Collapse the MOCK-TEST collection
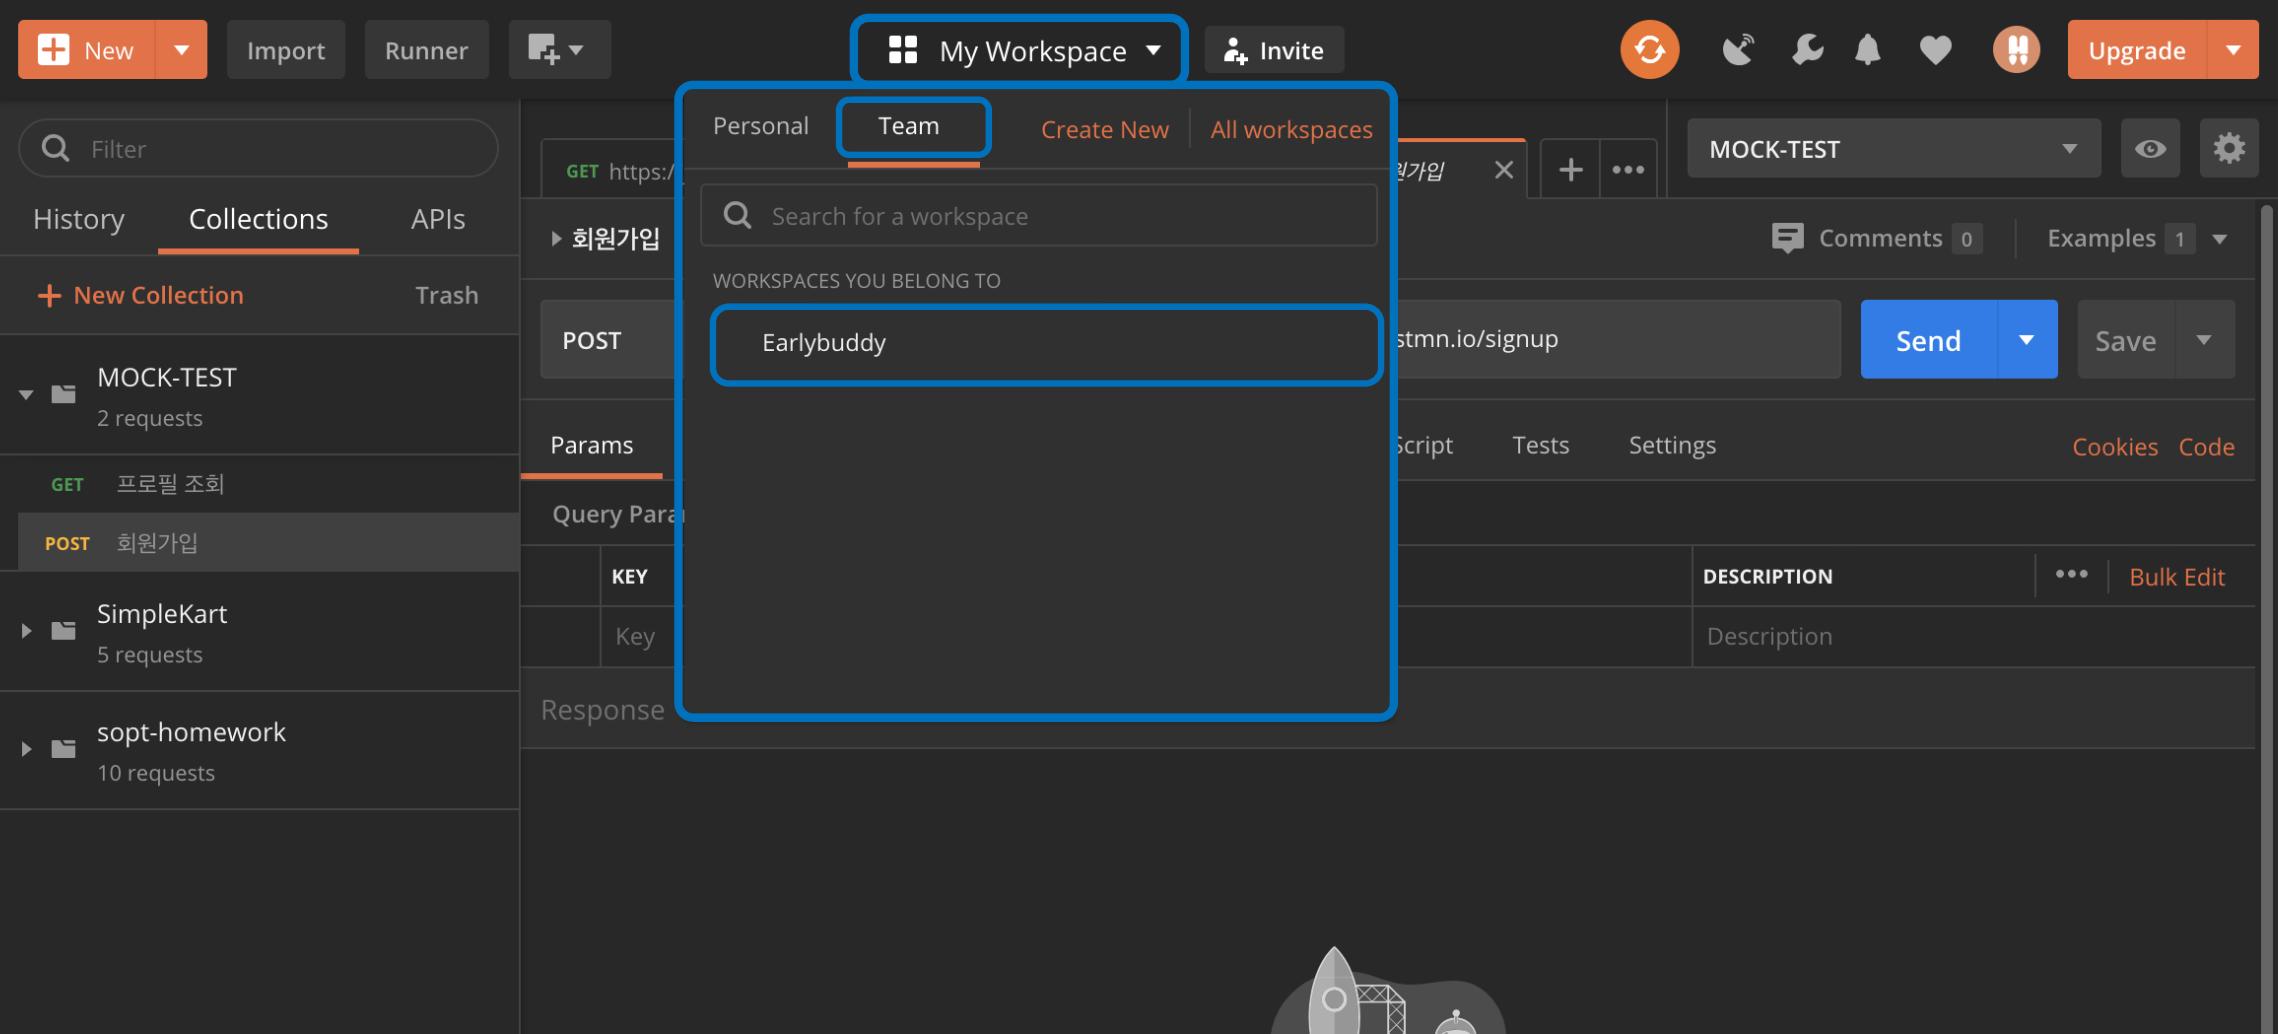This screenshot has width=2278, height=1034. [26, 395]
